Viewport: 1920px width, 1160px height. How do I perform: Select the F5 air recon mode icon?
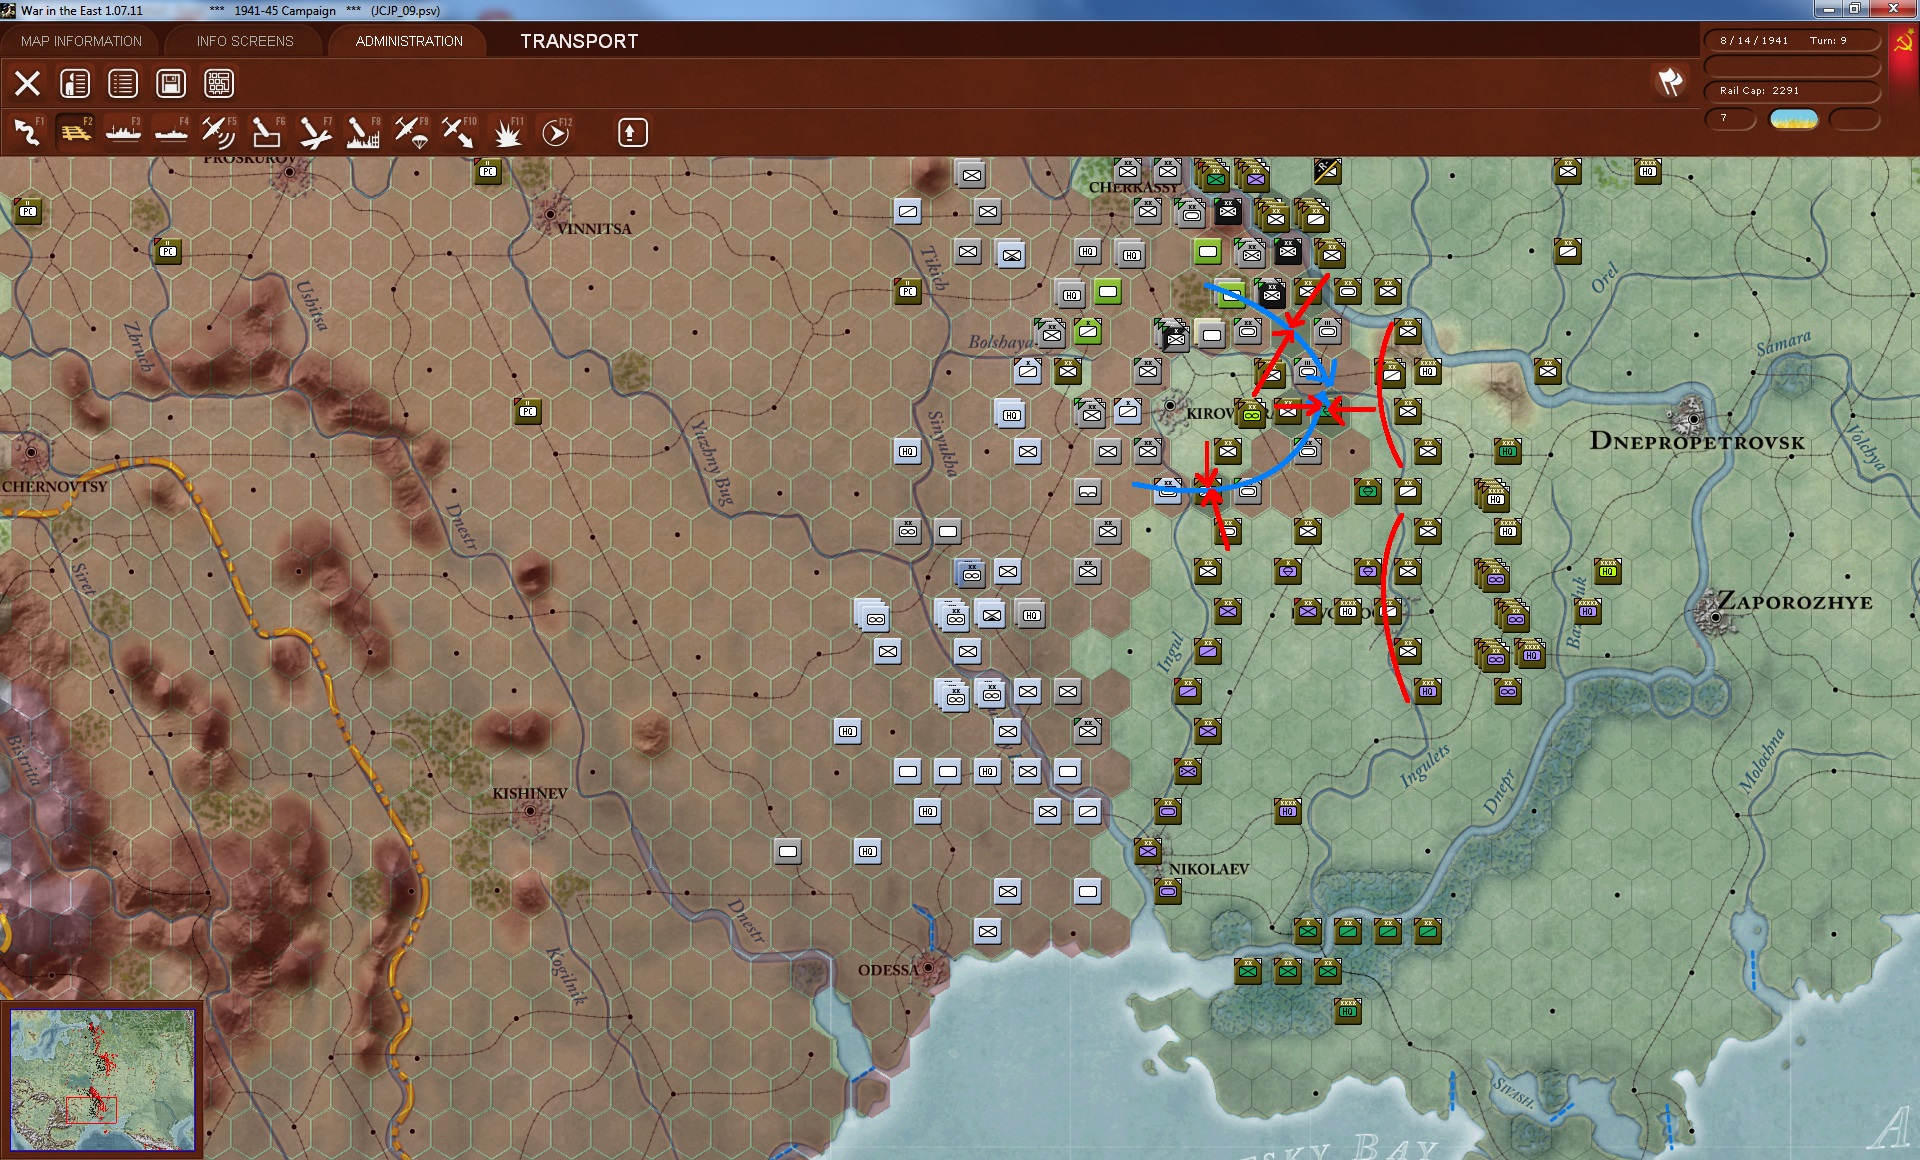[x=218, y=132]
